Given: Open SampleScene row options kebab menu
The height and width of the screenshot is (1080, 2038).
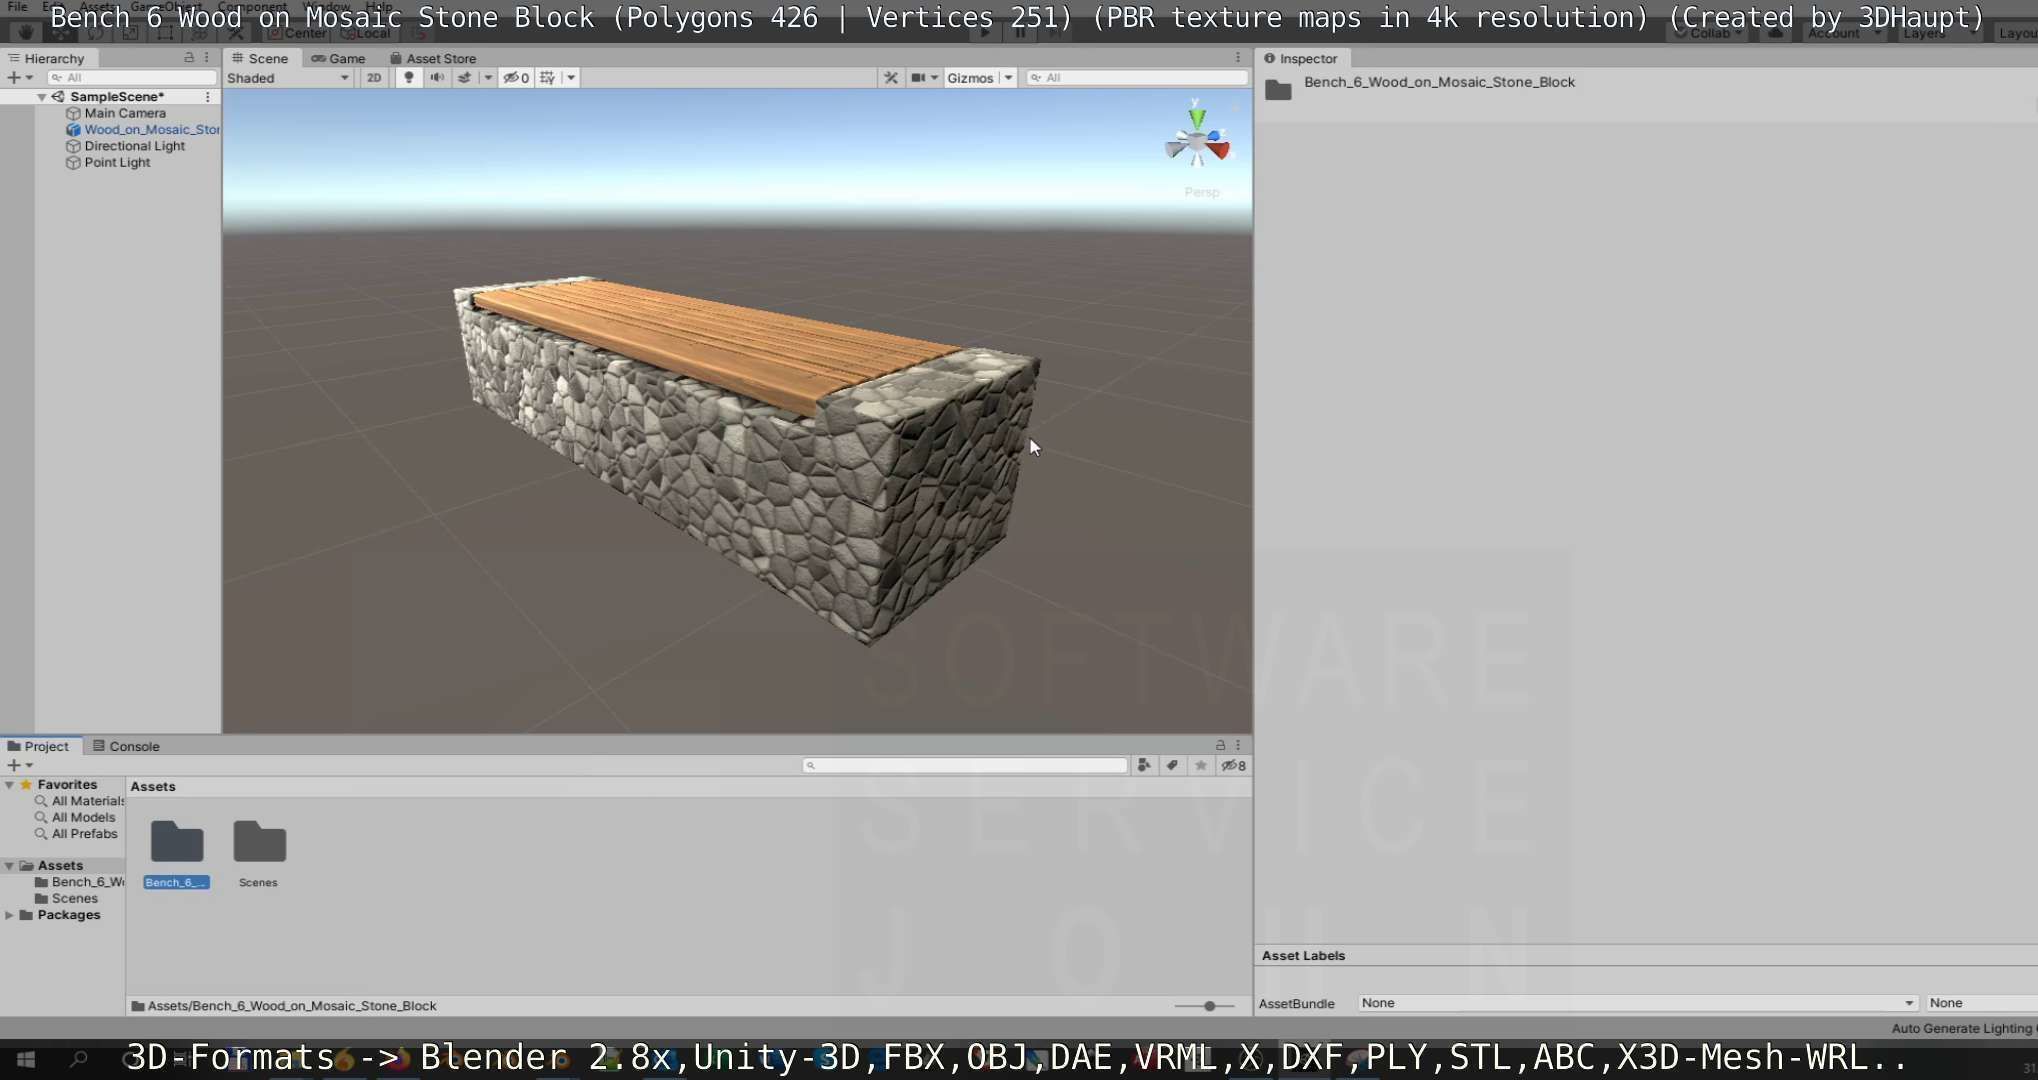Looking at the screenshot, I should click(x=208, y=97).
